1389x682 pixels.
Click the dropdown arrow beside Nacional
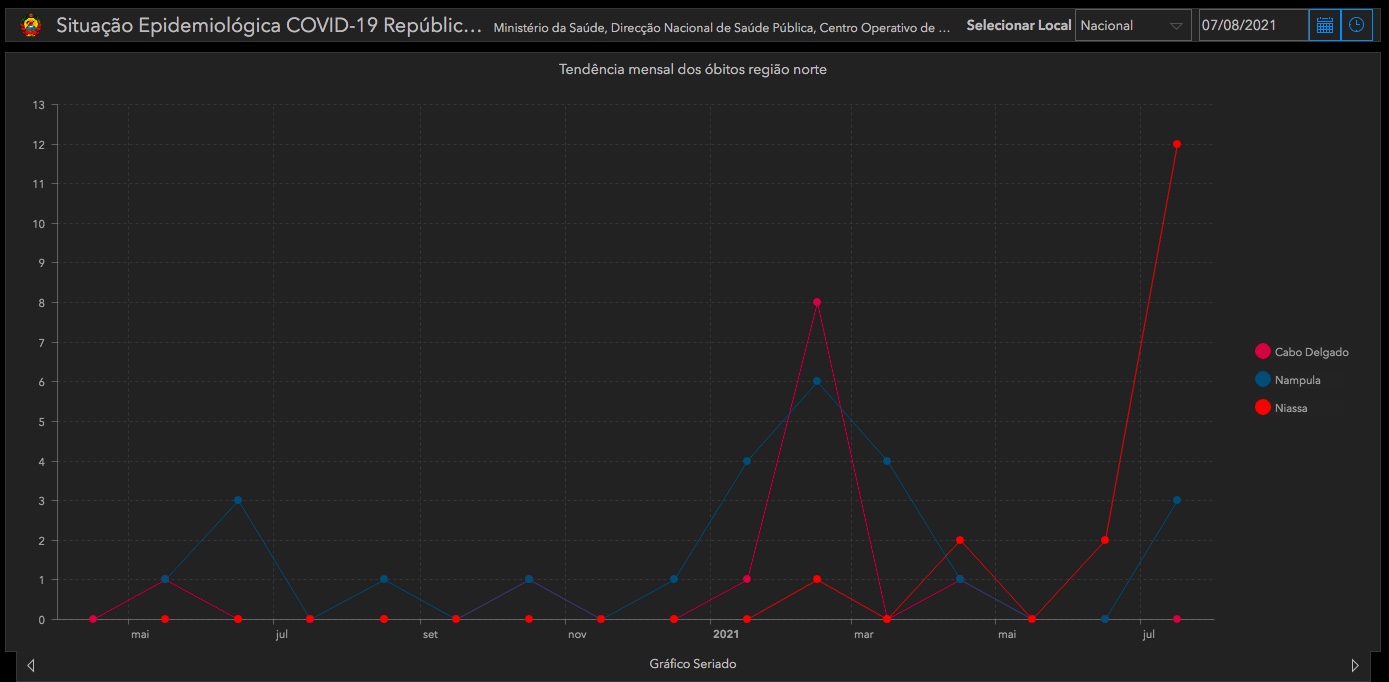[x=1175, y=26]
